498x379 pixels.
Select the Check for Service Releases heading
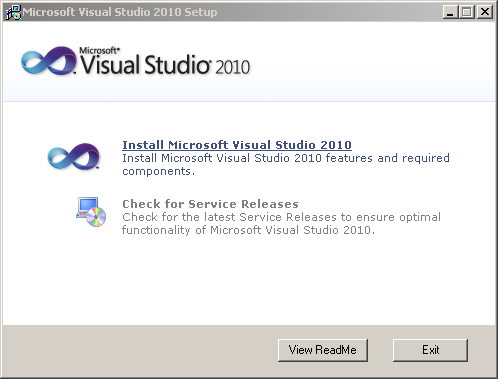coord(210,204)
